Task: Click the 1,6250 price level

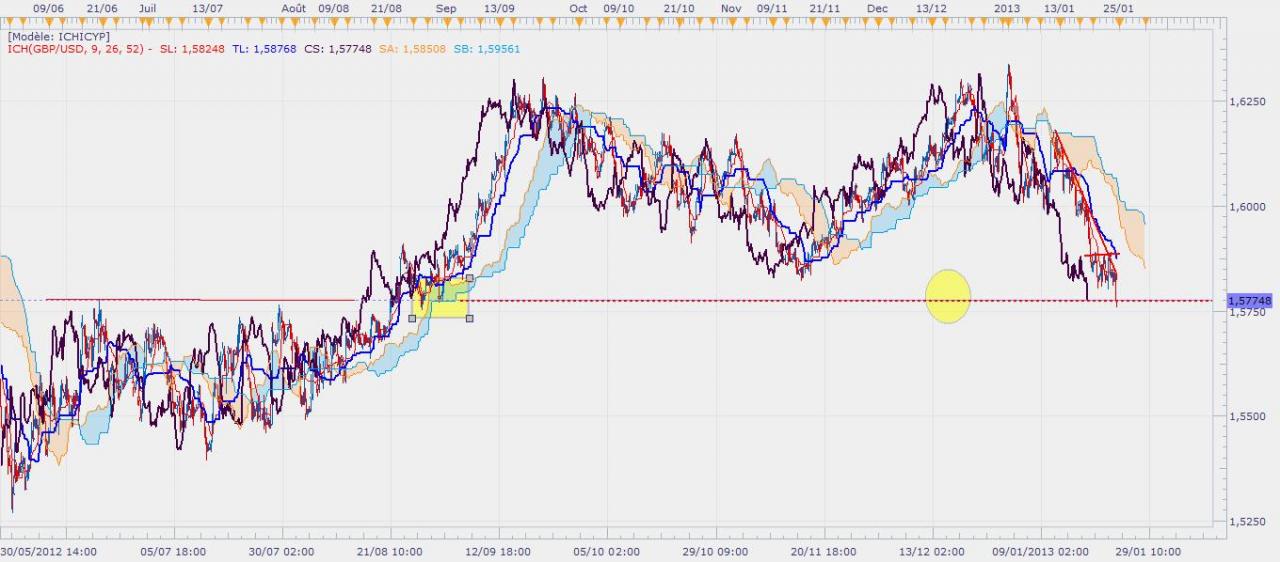Action: [1246, 102]
